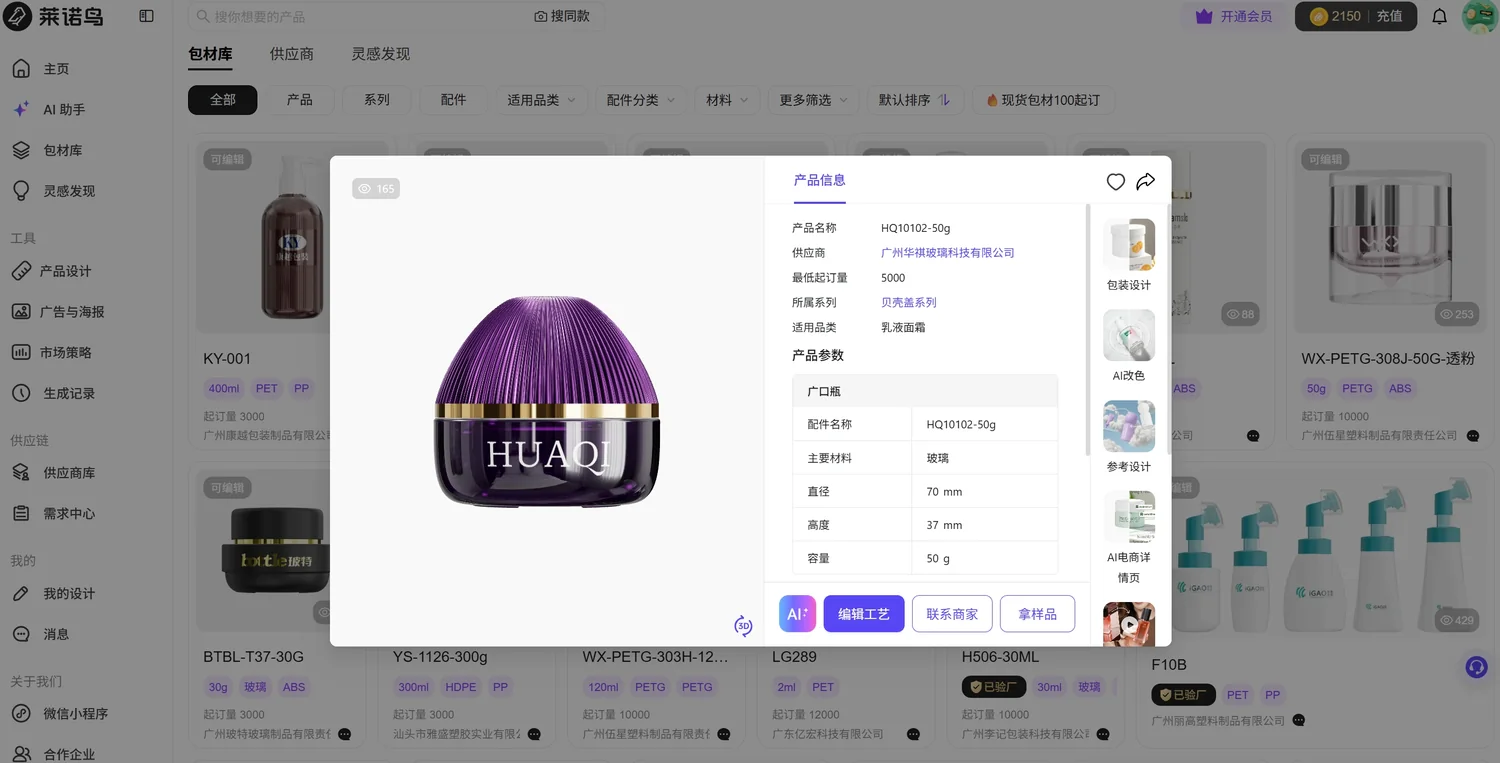The image size is (1500, 763).
Task: Toggle 3D view of the product
Action: click(743, 626)
